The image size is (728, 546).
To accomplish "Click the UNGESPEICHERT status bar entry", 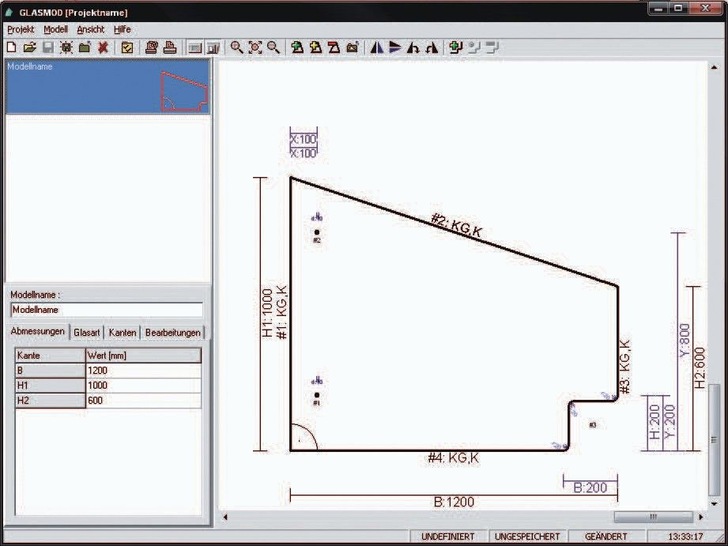I will [x=527, y=536].
